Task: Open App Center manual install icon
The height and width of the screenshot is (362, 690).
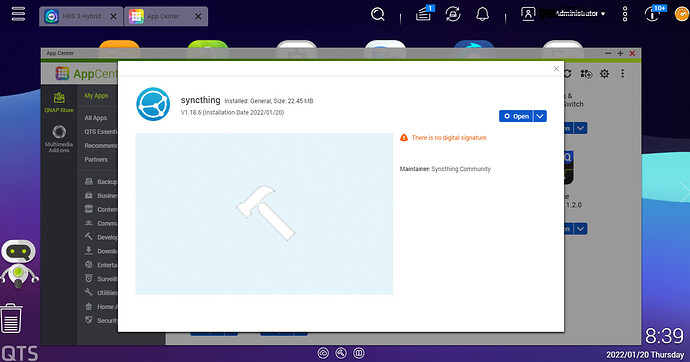Action: (586, 74)
